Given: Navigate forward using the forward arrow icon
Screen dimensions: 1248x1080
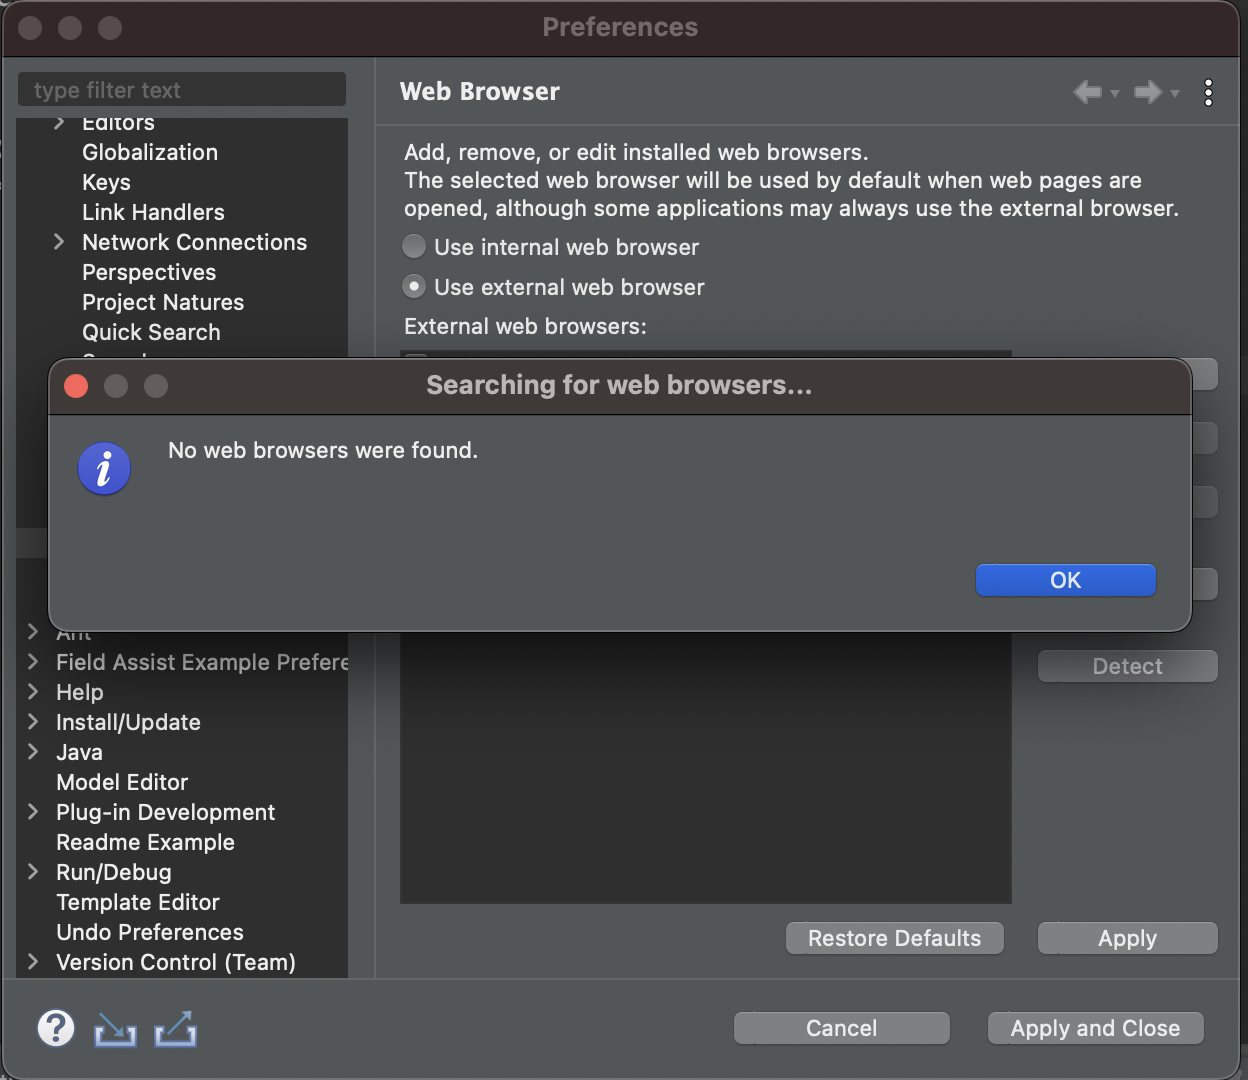Looking at the screenshot, I should [x=1147, y=92].
